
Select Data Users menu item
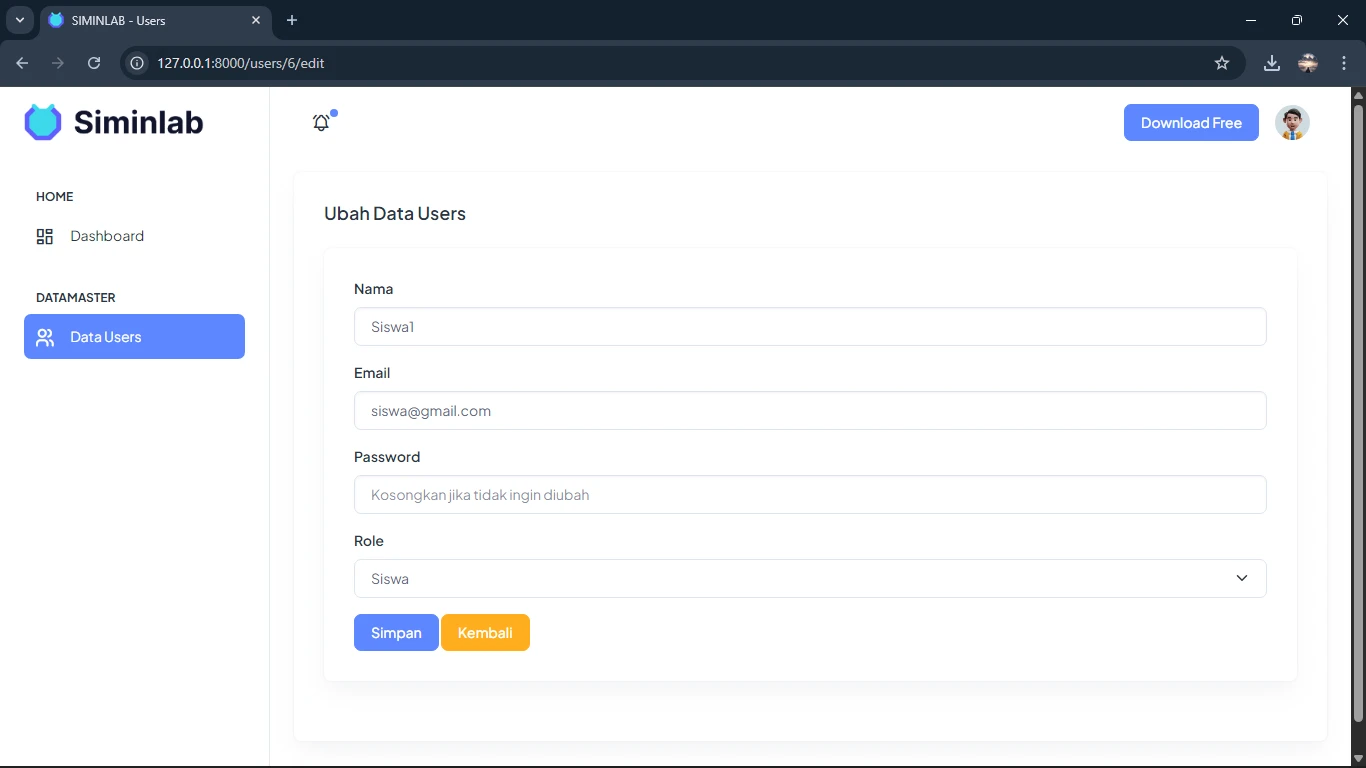(x=134, y=337)
